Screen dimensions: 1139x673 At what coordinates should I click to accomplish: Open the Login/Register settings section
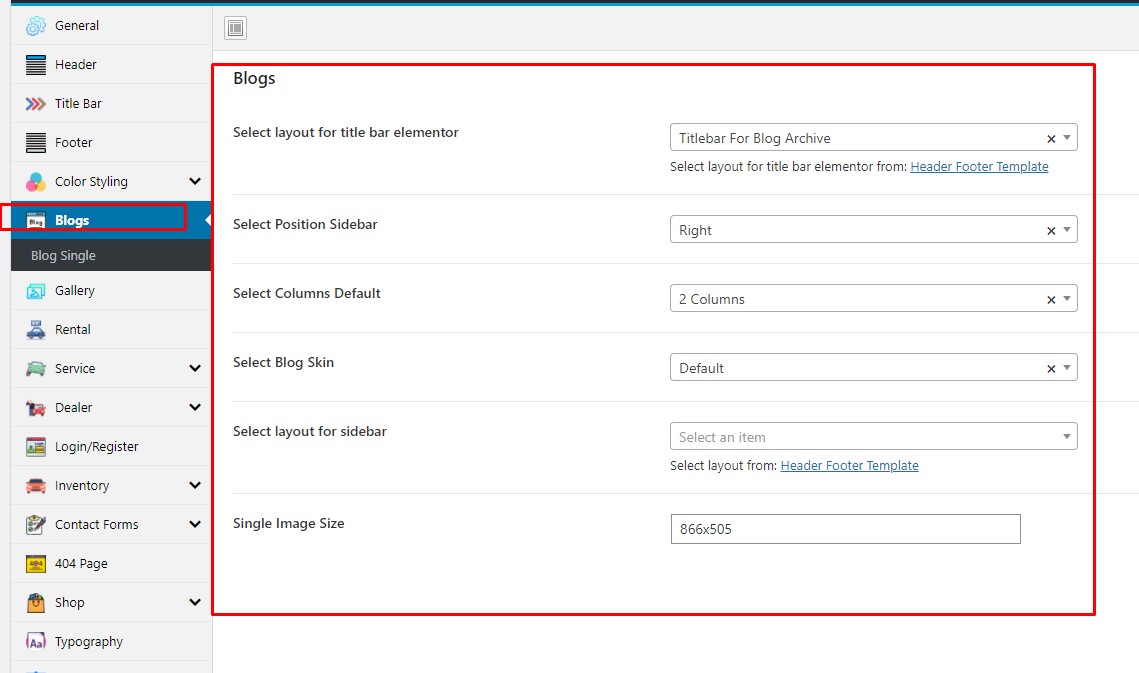[96, 447]
